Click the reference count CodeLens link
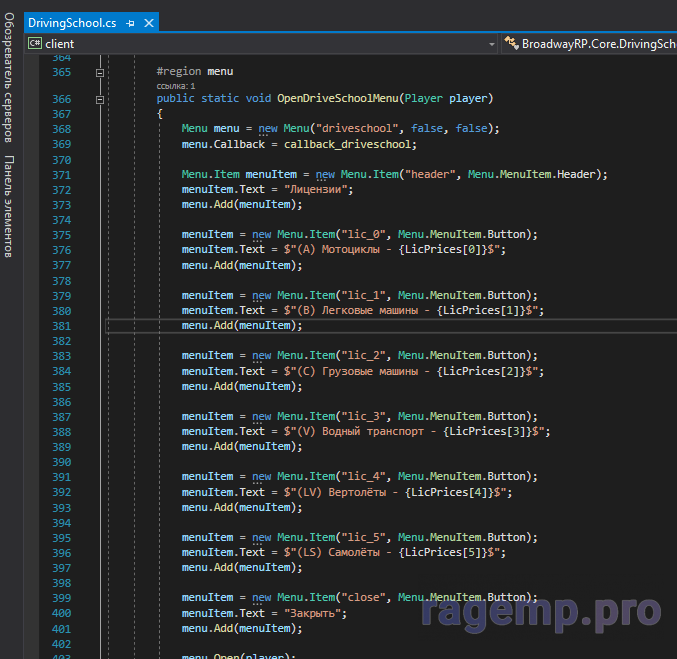Viewport: 677px width, 659px height. 176,86
